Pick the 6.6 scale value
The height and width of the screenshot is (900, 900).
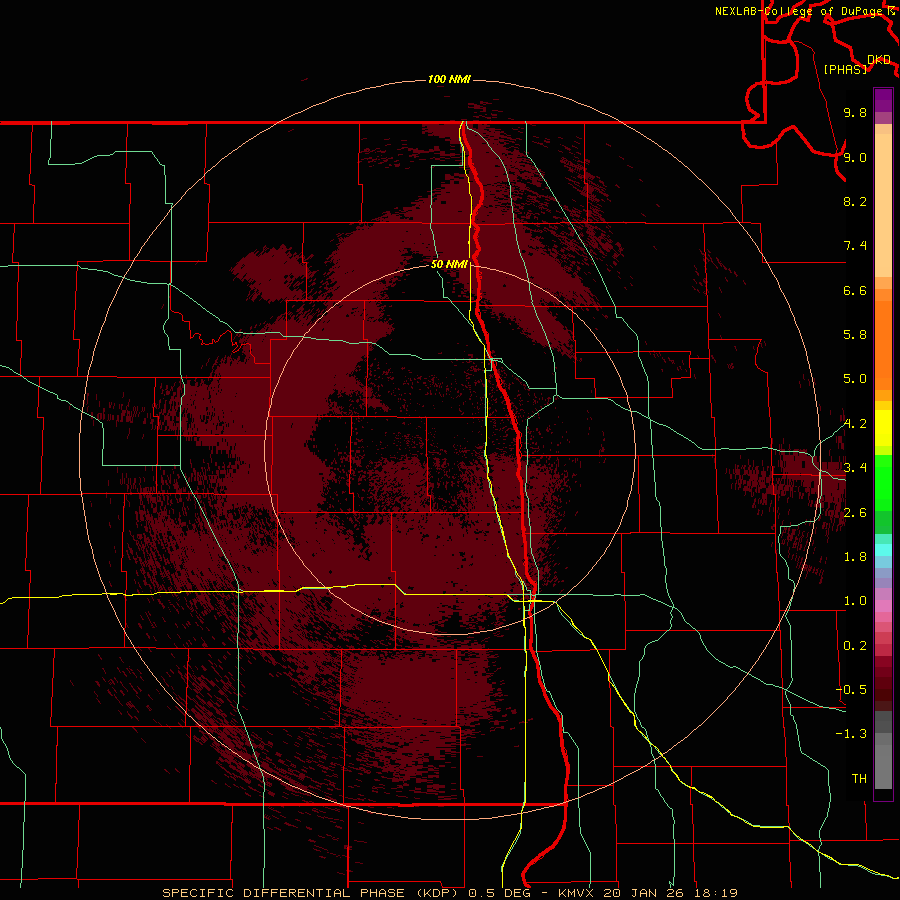pyautogui.click(x=855, y=290)
